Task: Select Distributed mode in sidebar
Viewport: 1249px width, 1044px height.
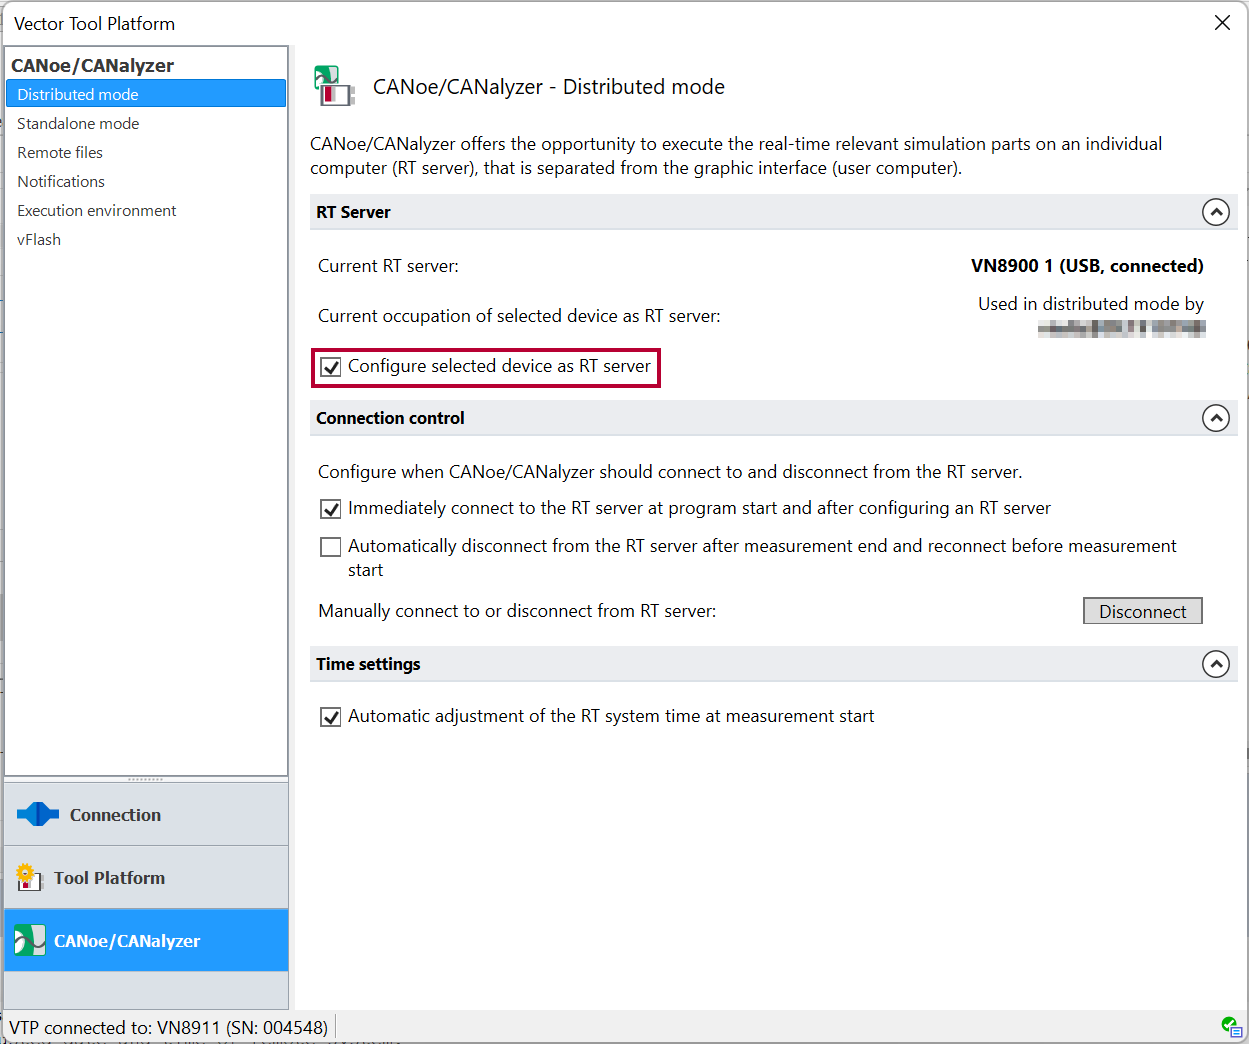Action: tap(146, 94)
